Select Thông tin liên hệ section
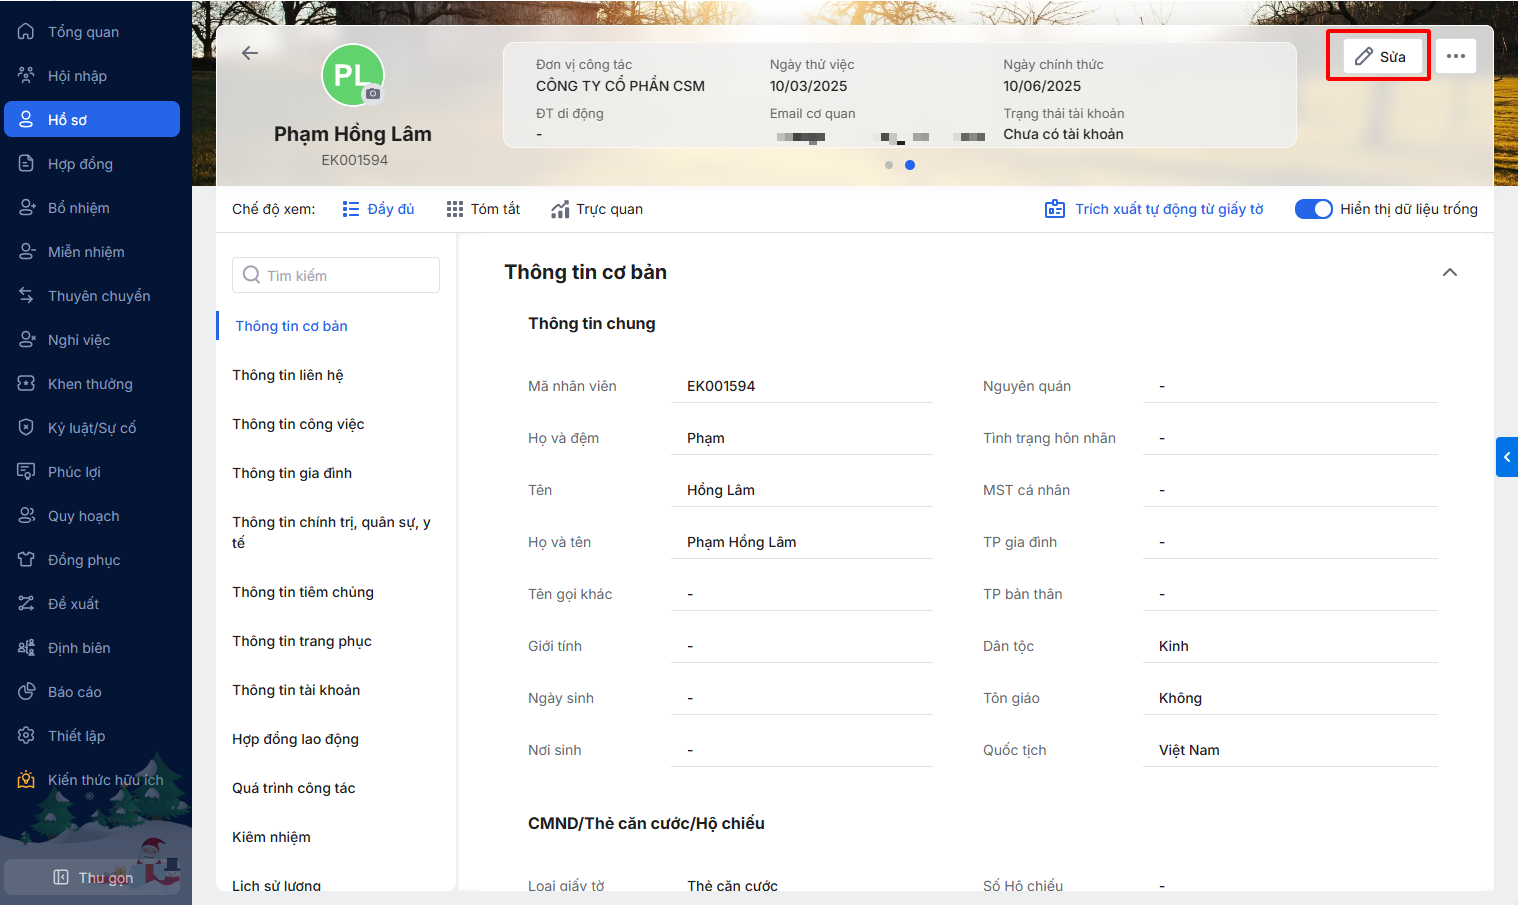 (288, 375)
